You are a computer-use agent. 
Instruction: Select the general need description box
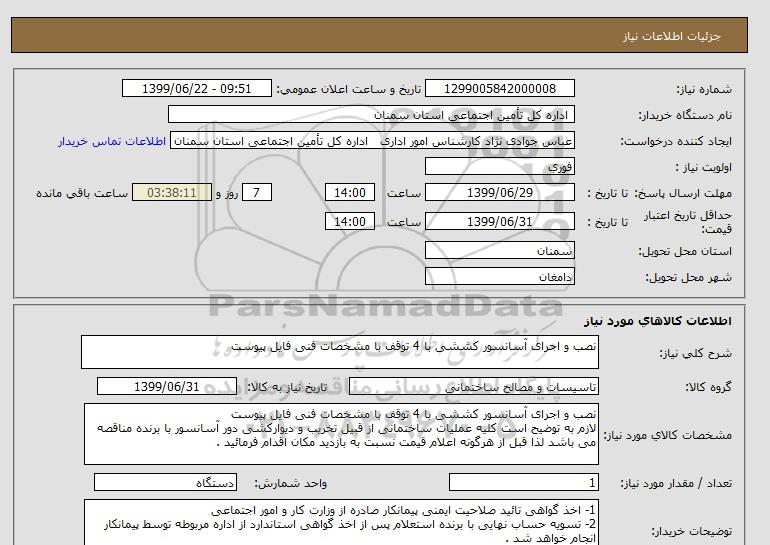[340, 352]
